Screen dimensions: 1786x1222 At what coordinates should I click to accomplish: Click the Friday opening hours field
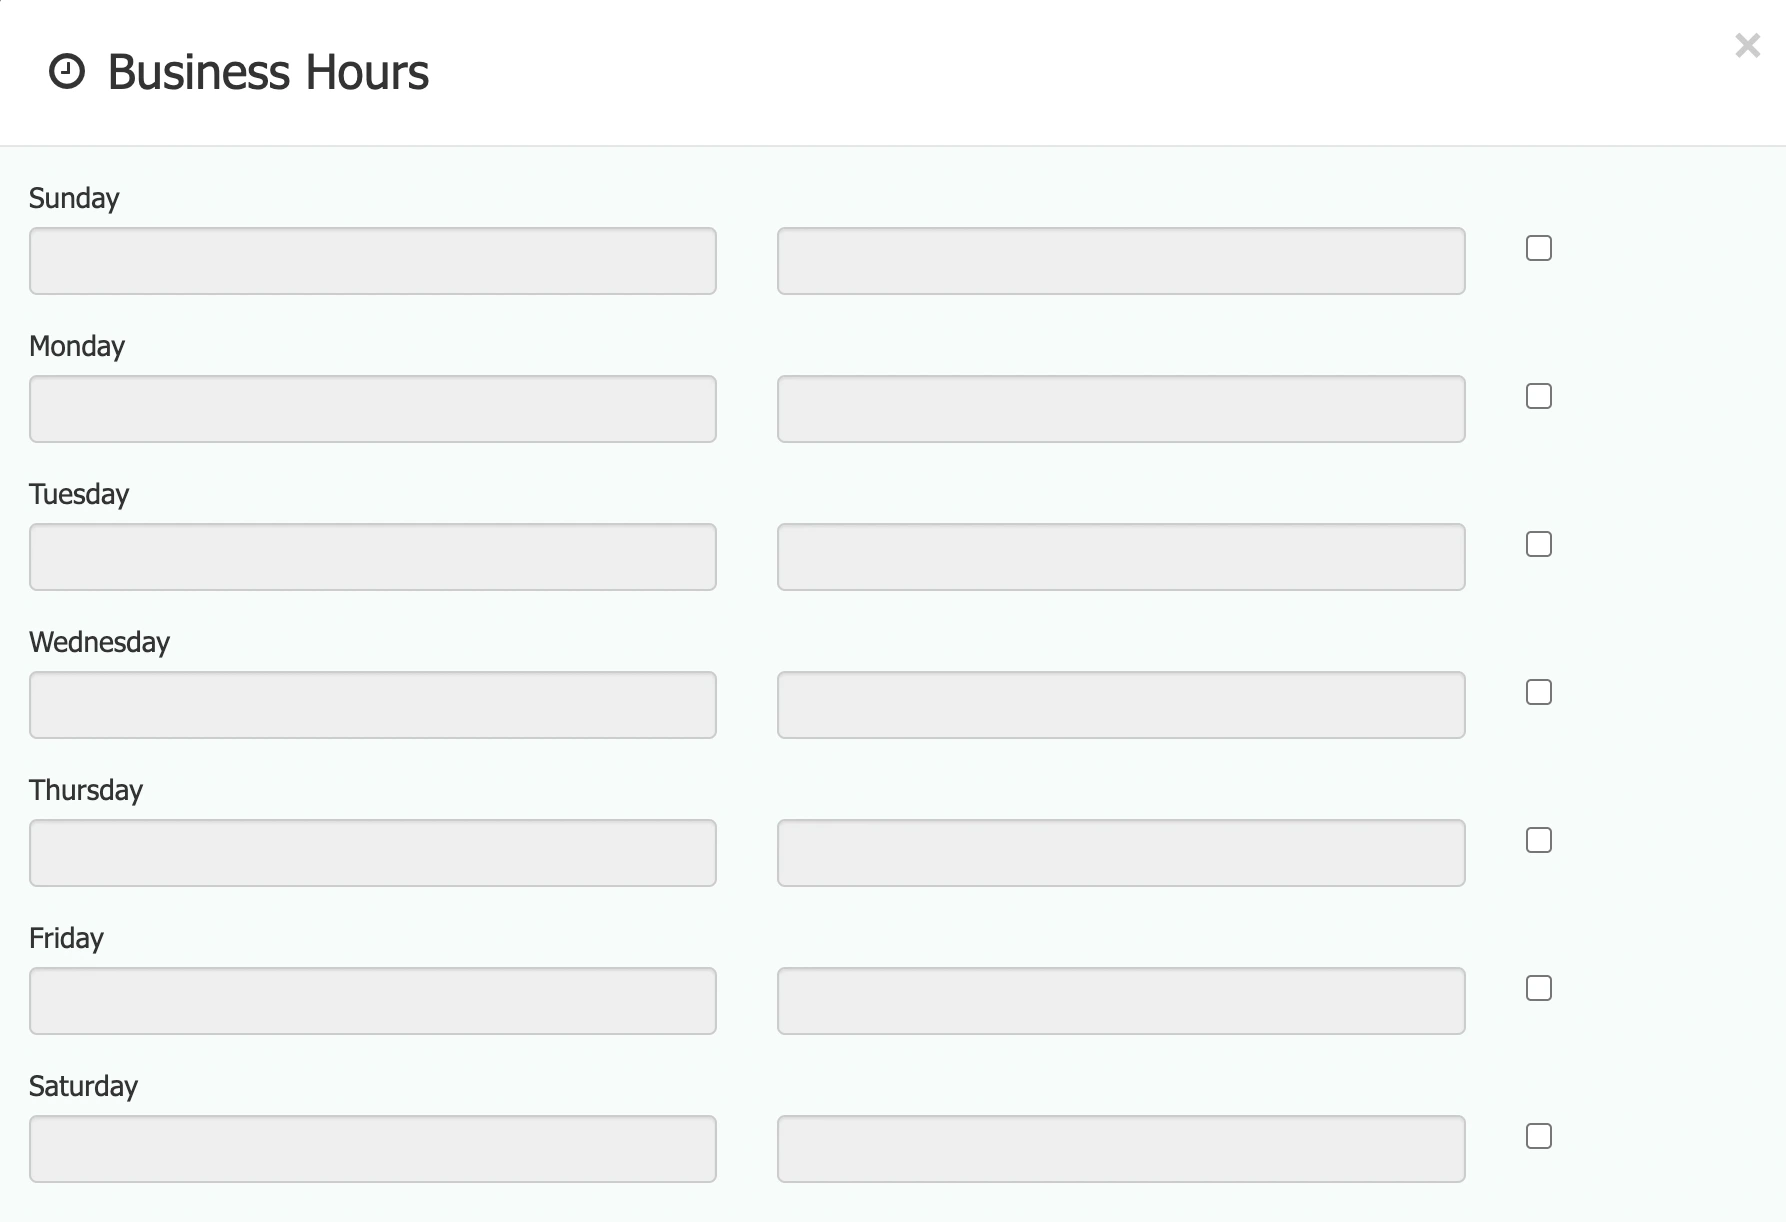pos(372,1001)
